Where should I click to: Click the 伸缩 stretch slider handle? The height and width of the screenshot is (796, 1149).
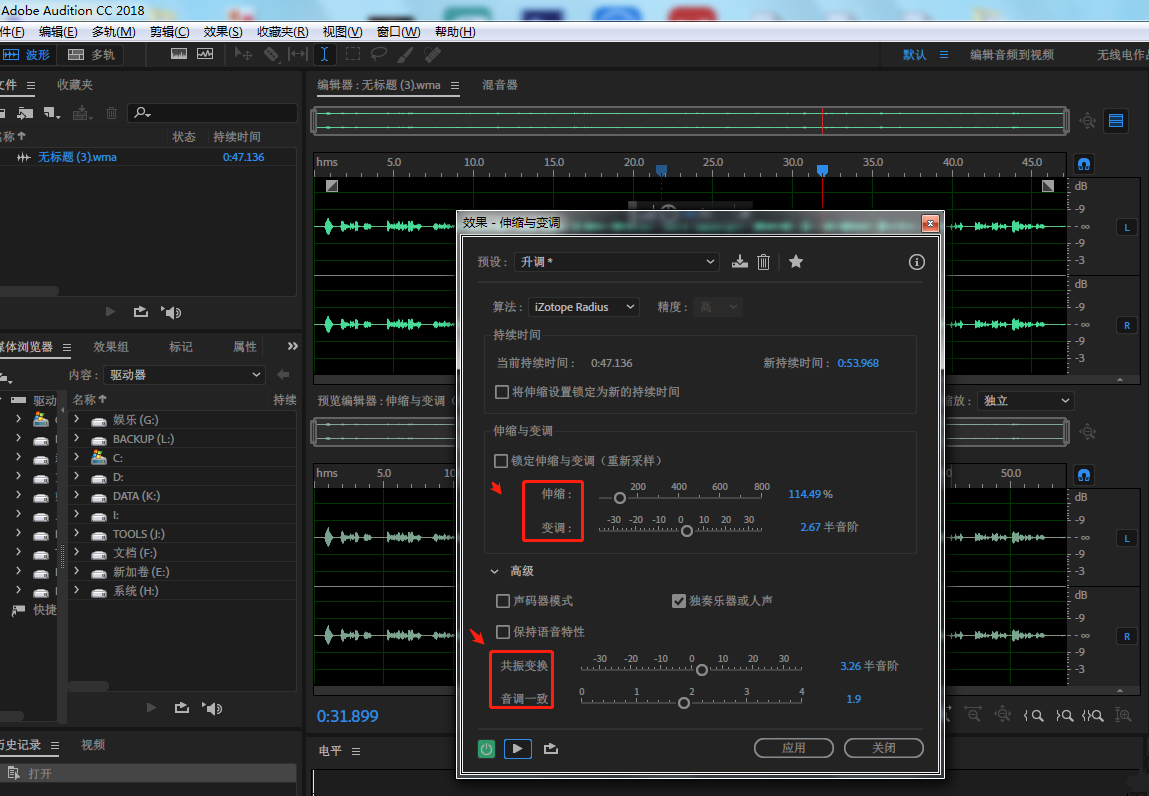(x=619, y=498)
